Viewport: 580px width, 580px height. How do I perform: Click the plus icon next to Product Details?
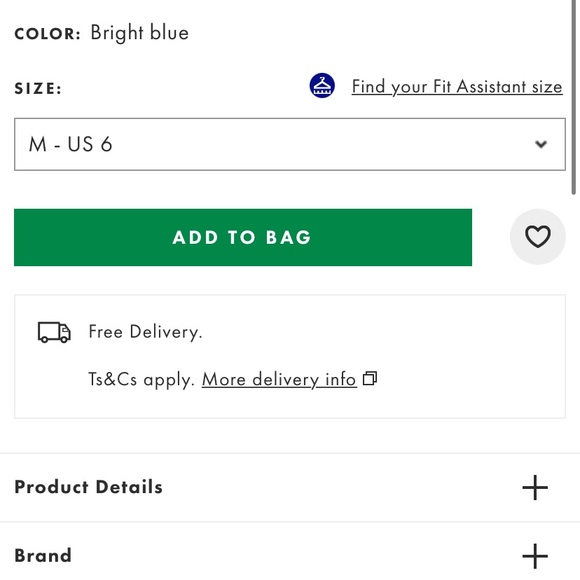[535, 487]
